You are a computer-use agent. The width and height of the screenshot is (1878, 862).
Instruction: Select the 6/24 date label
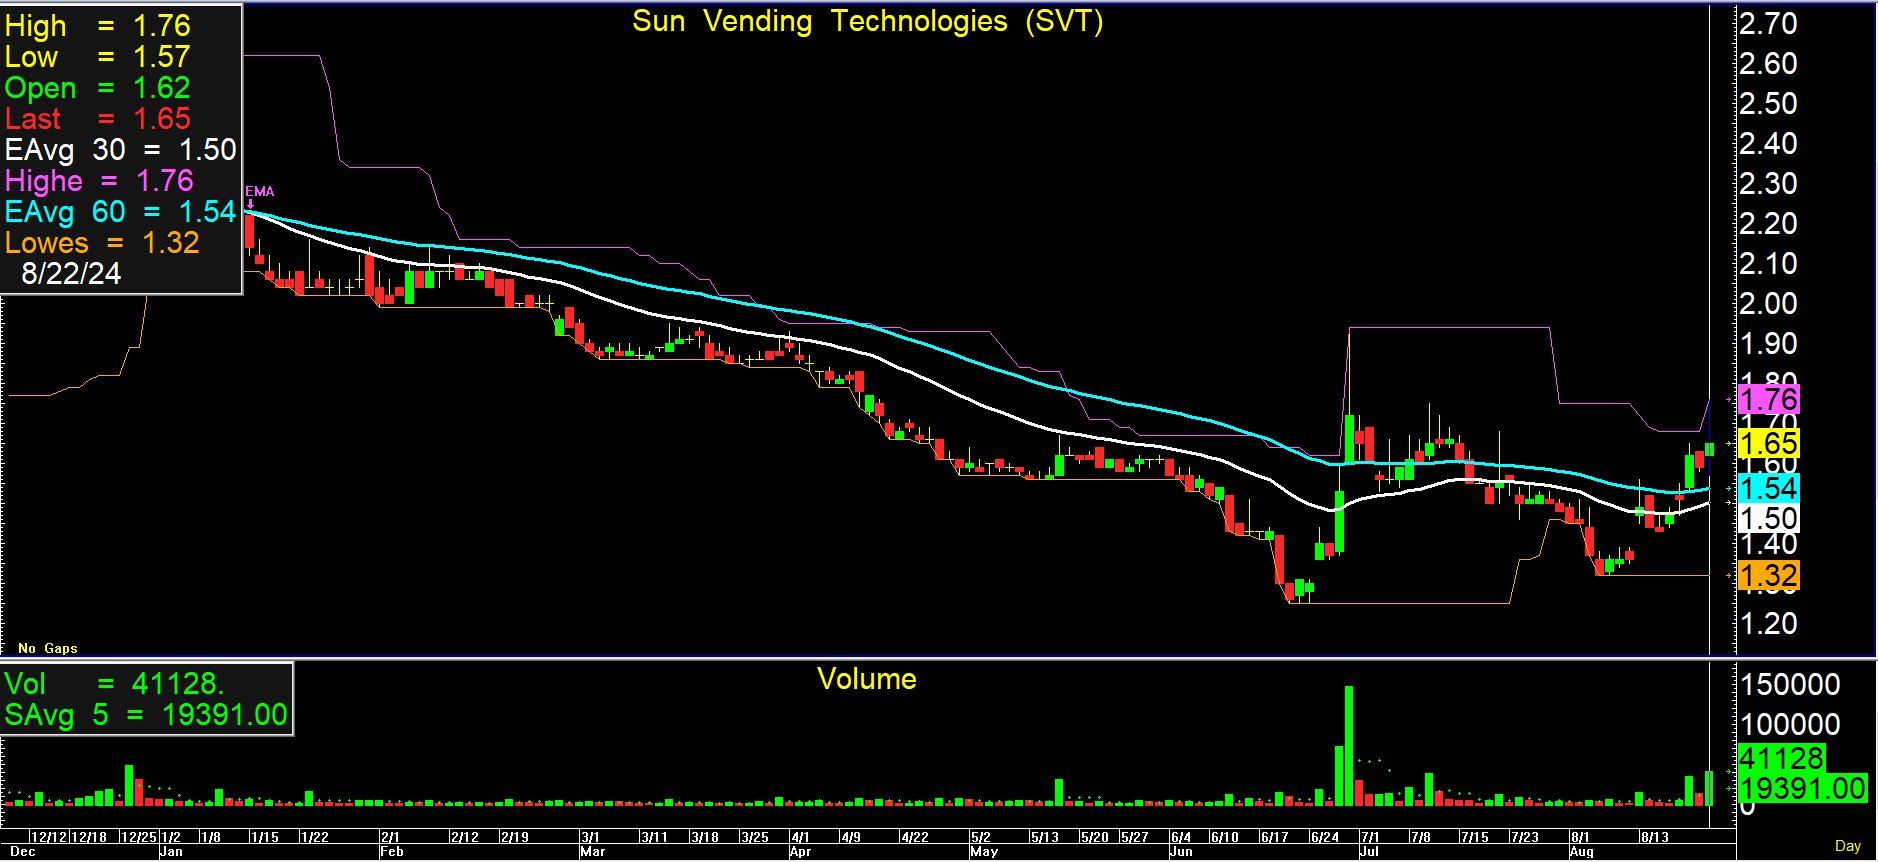(x=1324, y=837)
